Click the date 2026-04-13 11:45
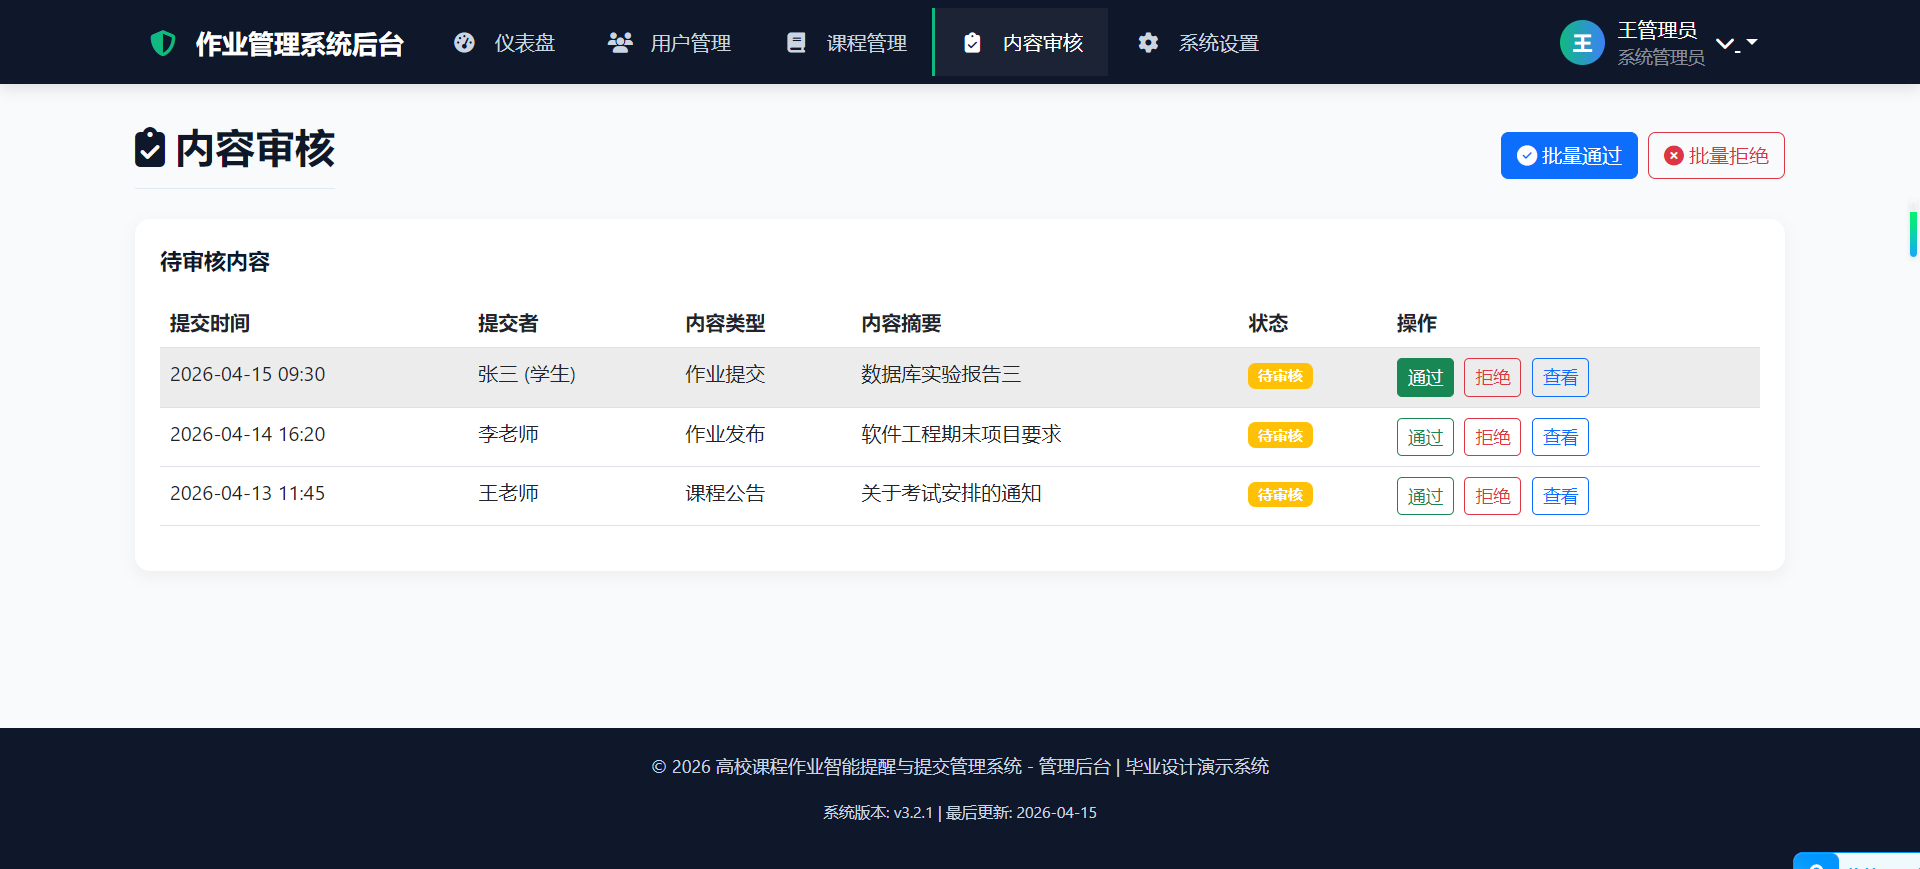Image resolution: width=1920 pixels, height=869 pixels. pos(248,493)
